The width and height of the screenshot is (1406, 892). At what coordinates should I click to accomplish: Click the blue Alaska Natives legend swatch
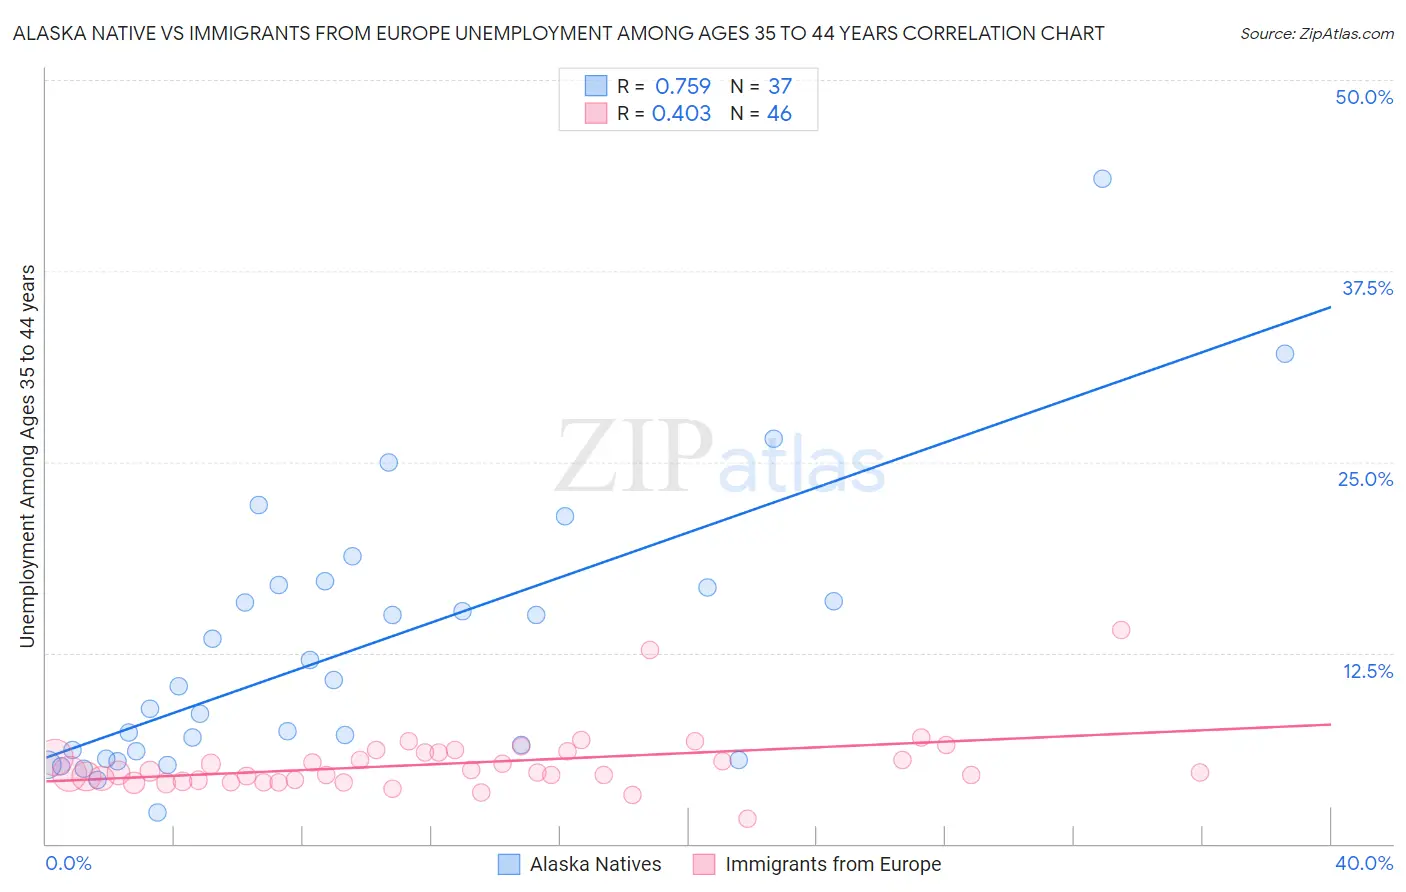coord(509,864)
